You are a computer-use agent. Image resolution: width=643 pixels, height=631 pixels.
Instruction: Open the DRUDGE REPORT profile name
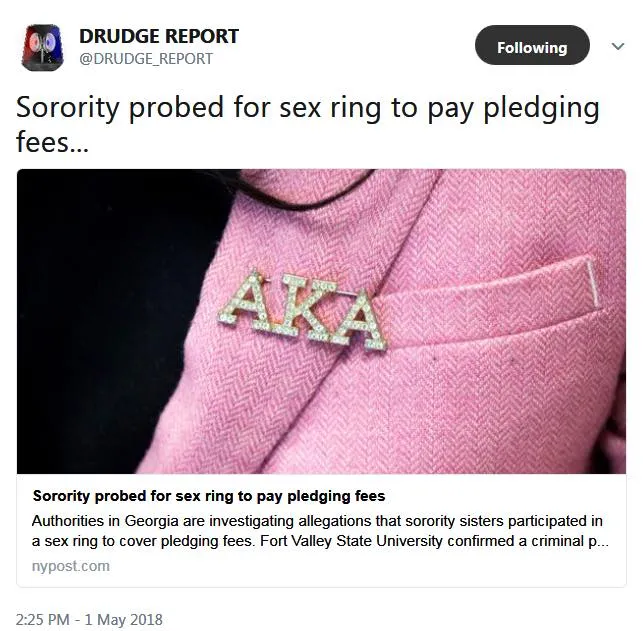[159, 36]
